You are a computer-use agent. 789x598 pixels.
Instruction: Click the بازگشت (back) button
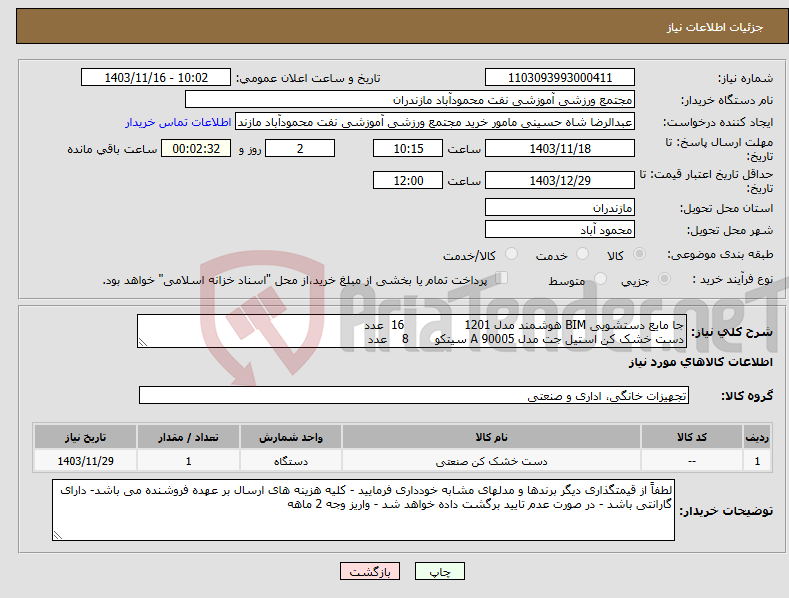click(370, 571)
